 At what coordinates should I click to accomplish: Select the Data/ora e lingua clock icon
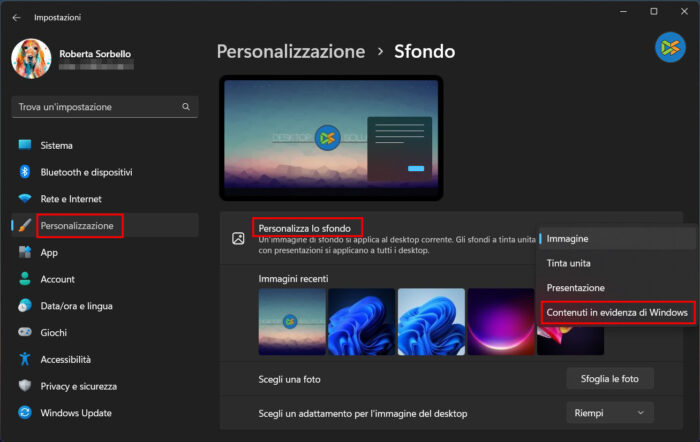pyautogui.click(x=25, y=306)
